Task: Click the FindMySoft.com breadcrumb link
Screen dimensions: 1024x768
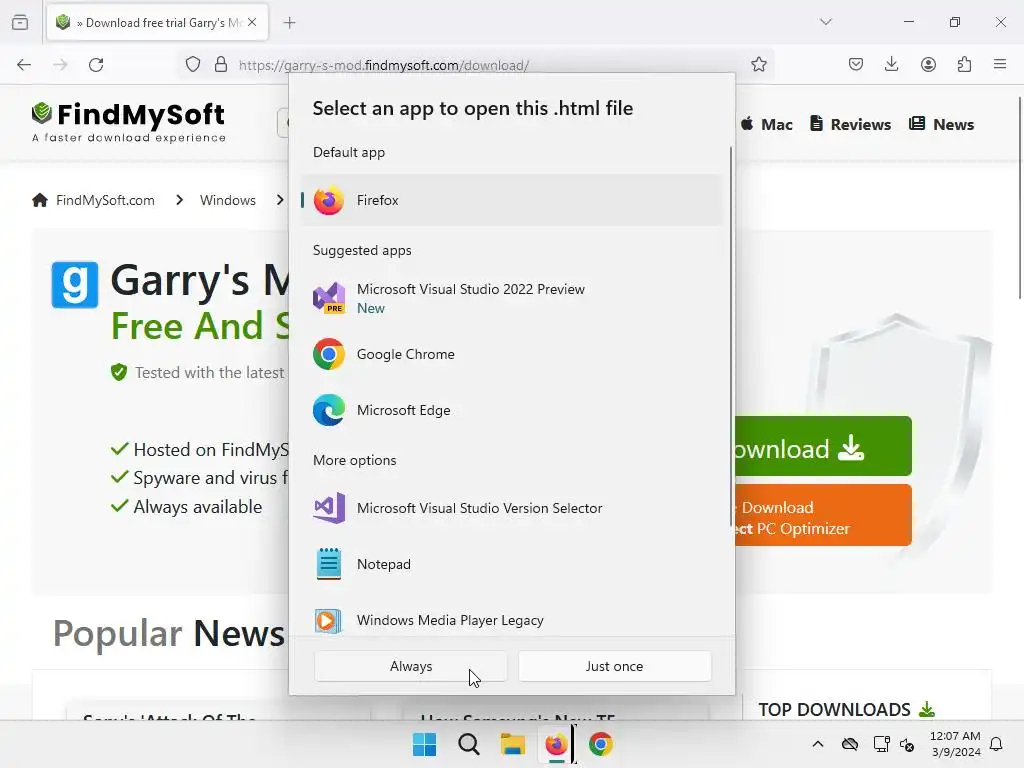Action: [105, 200]
